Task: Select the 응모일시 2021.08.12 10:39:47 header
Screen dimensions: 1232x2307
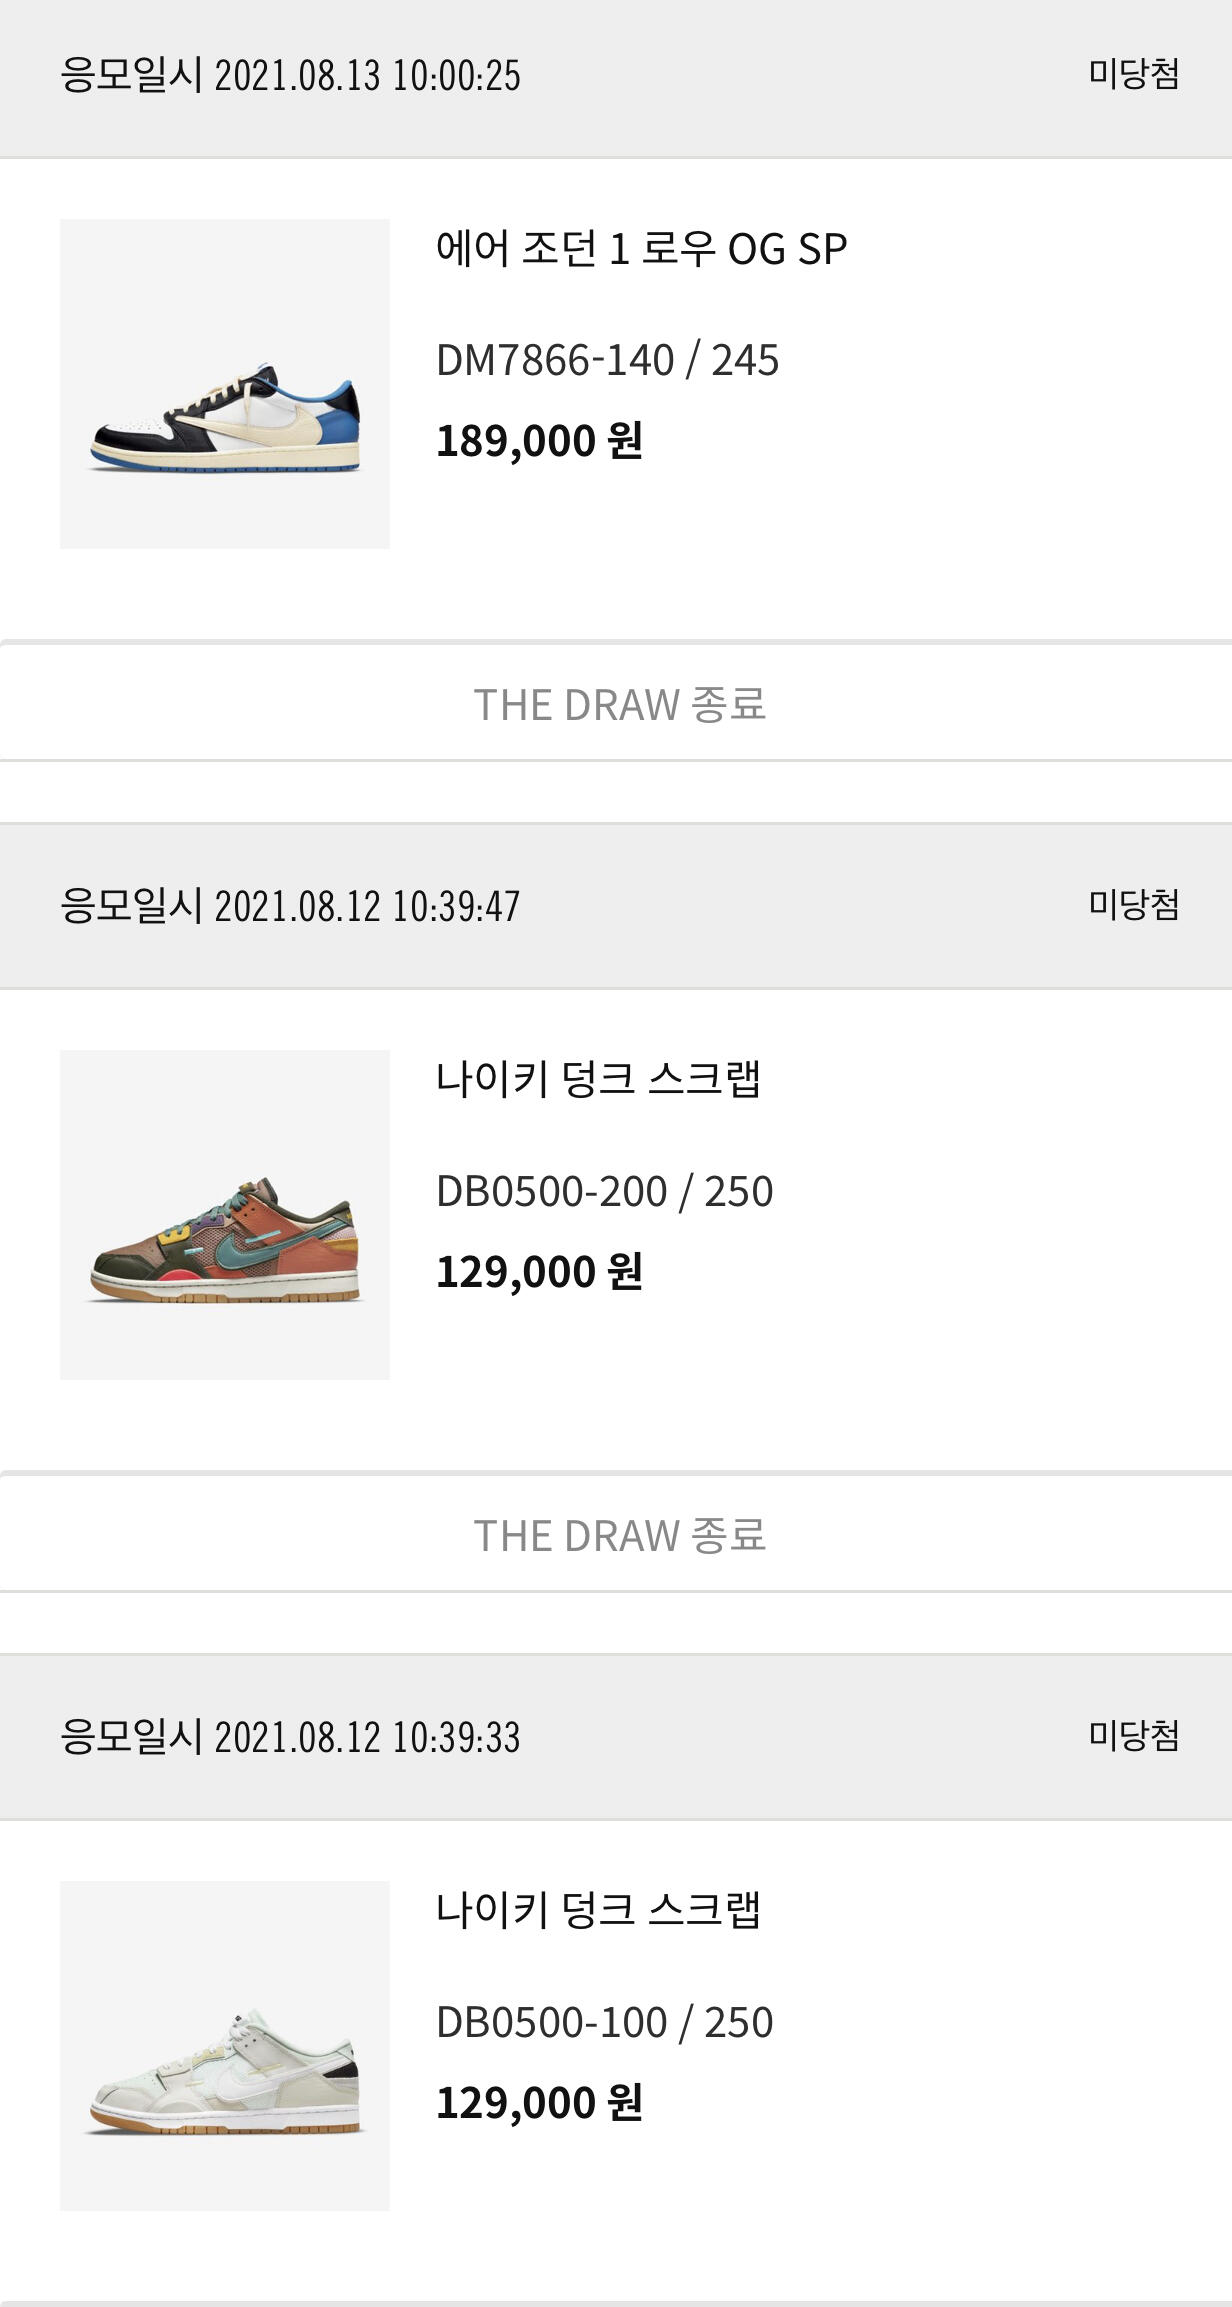Action: click(x=290, y=907)
